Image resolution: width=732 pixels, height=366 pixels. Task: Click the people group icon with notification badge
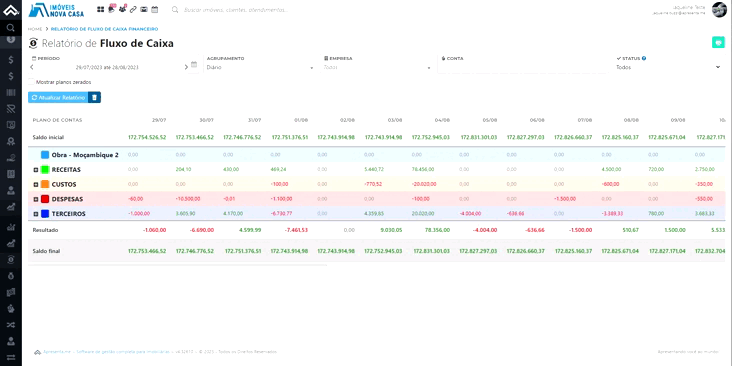click(122, 8)
